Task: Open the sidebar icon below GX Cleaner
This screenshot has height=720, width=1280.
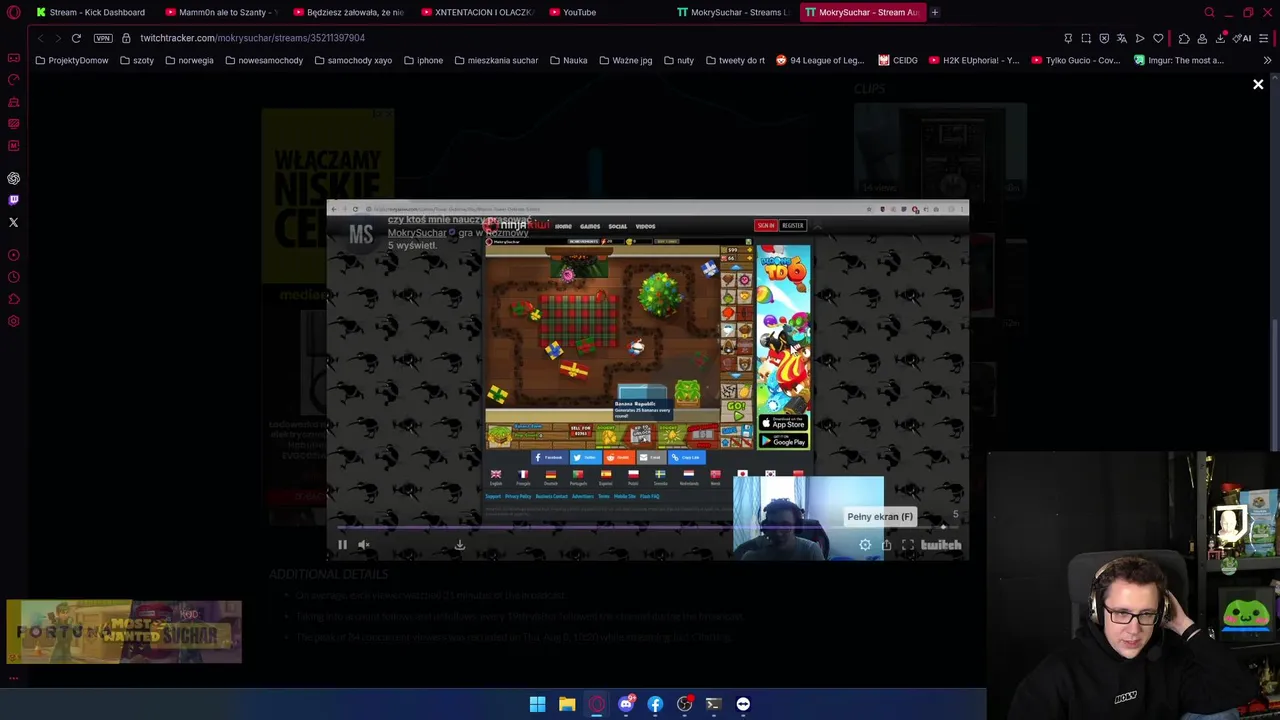Action: coord(14,124)
